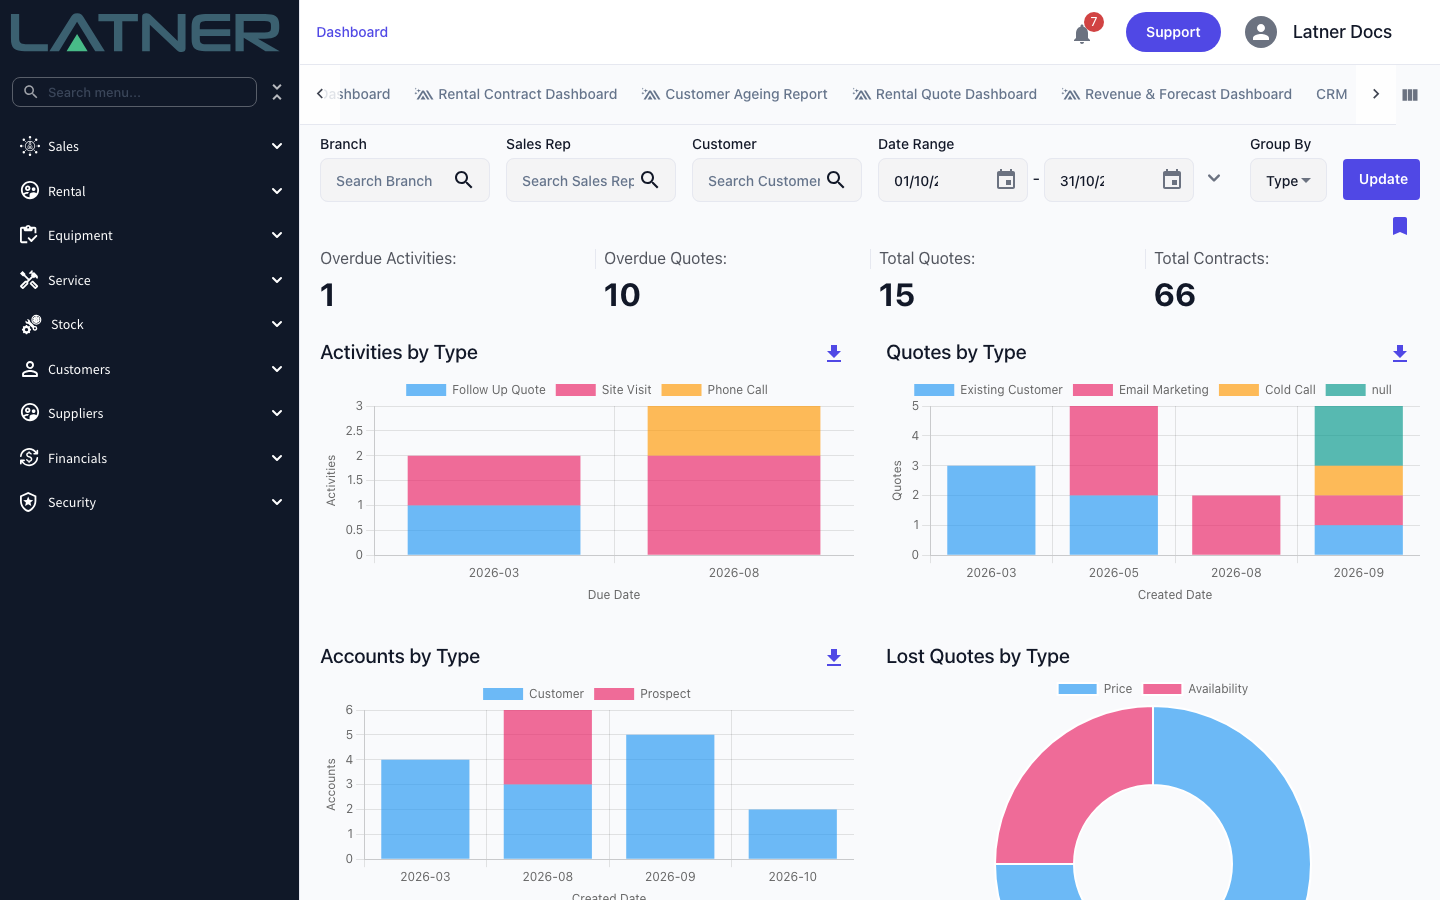The image size is (1440, 900).
Task: Open the Group By Type dropdown
Action: (x=1288, y=180)
